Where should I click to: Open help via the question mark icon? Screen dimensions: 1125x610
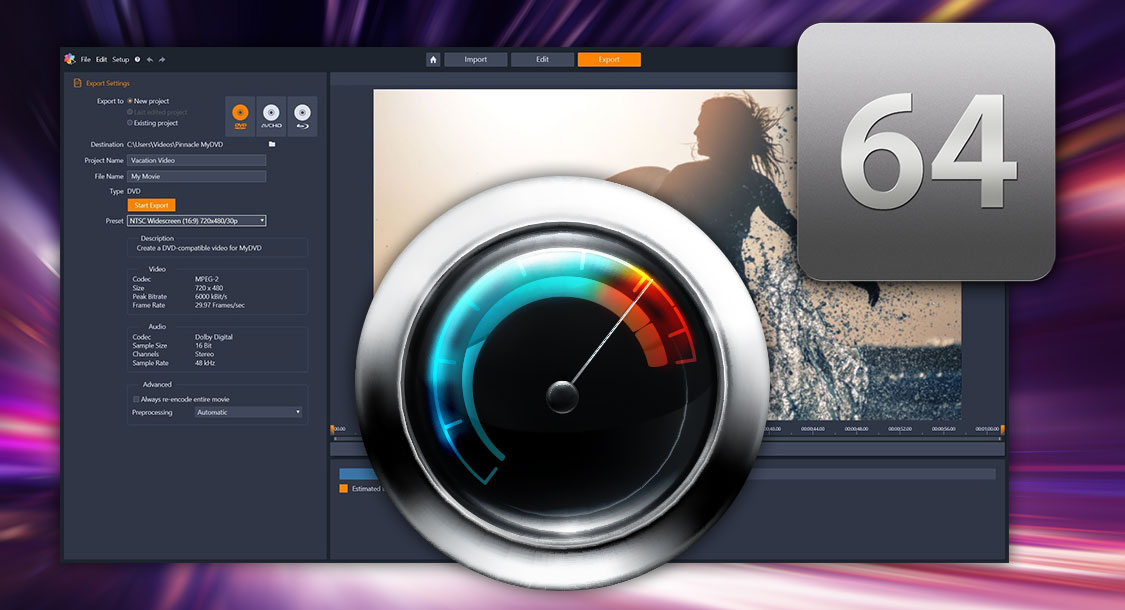click(x=137, y=59)
